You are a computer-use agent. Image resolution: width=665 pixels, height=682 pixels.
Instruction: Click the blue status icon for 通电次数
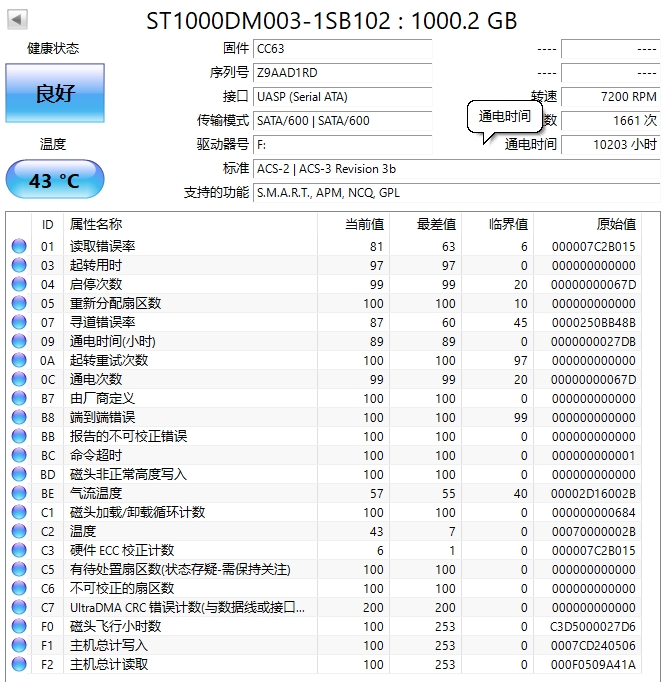click(19, 379)
